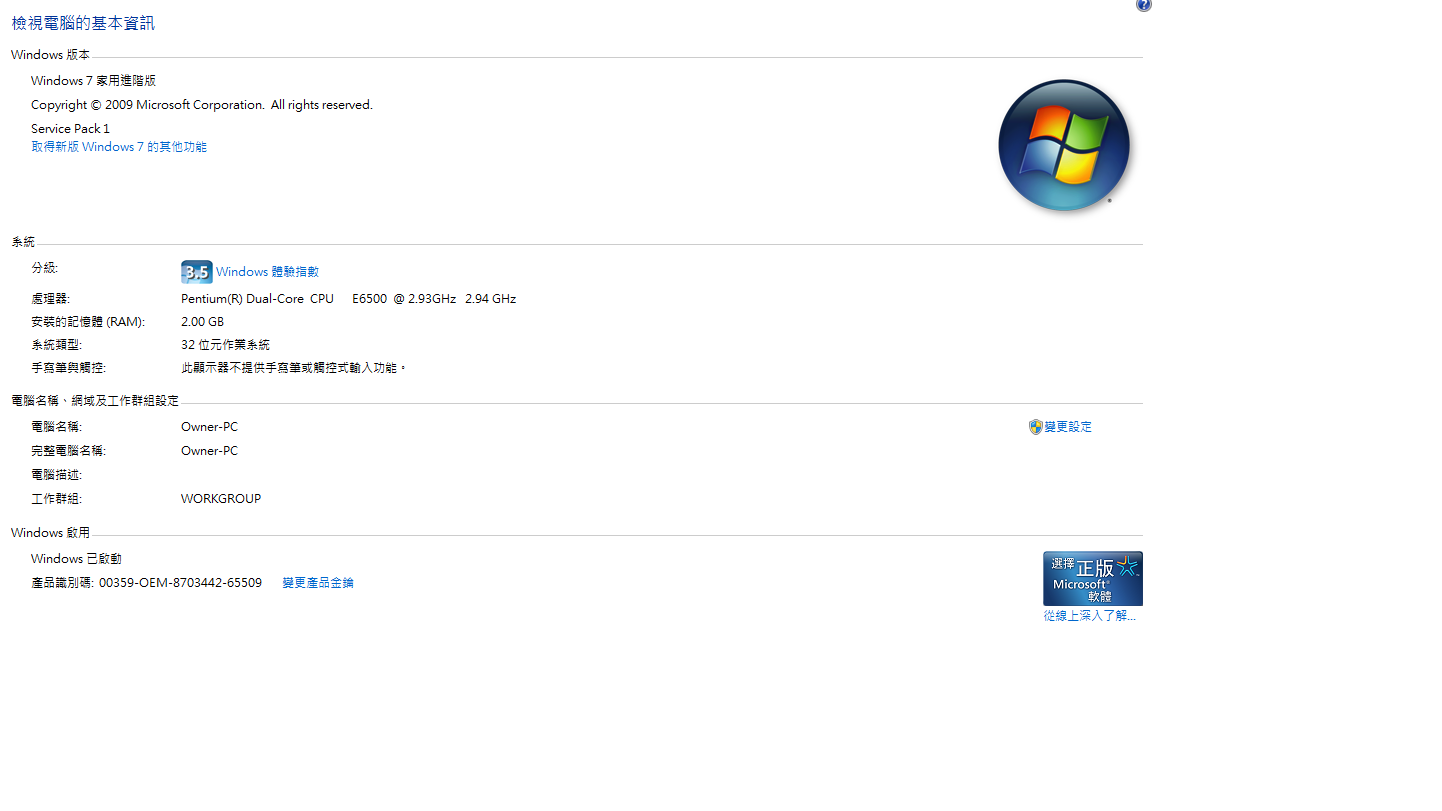Click 變更設定 to change computer name settings

(1068, 427)
